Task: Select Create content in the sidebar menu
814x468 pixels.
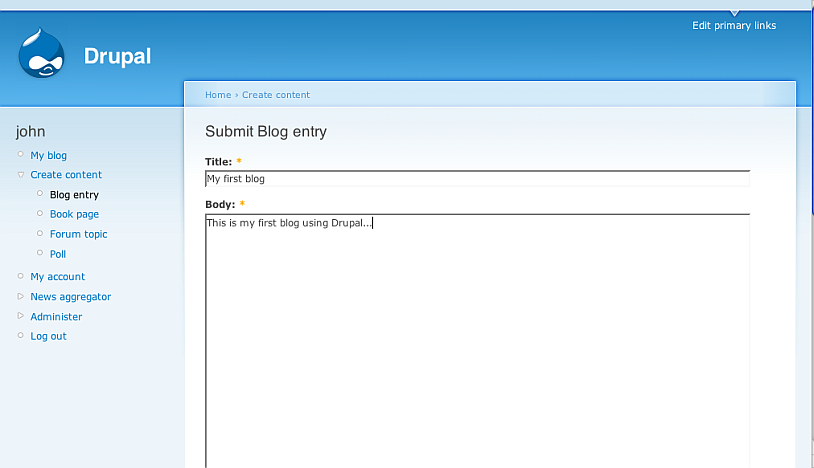Action: (x=66, y=175)
